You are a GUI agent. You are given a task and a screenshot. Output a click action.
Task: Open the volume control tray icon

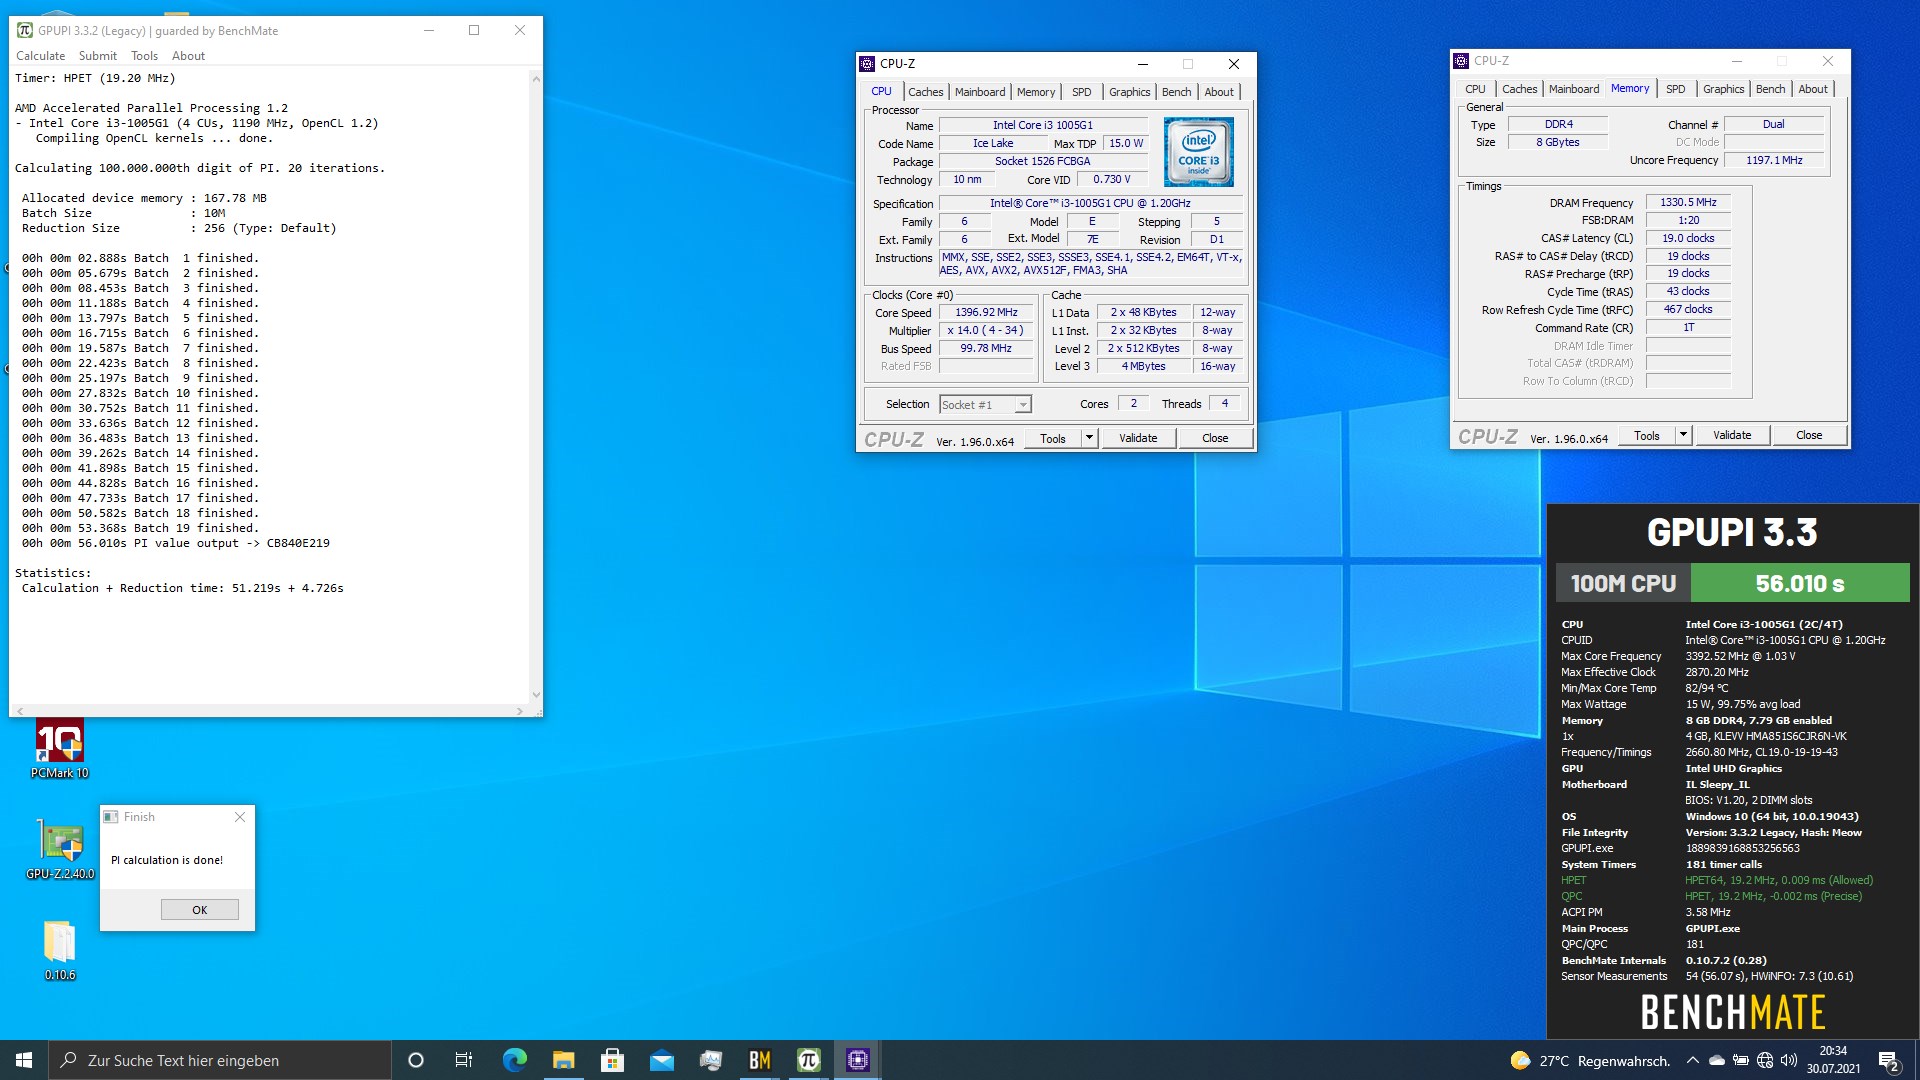tap(1789, 1060)
